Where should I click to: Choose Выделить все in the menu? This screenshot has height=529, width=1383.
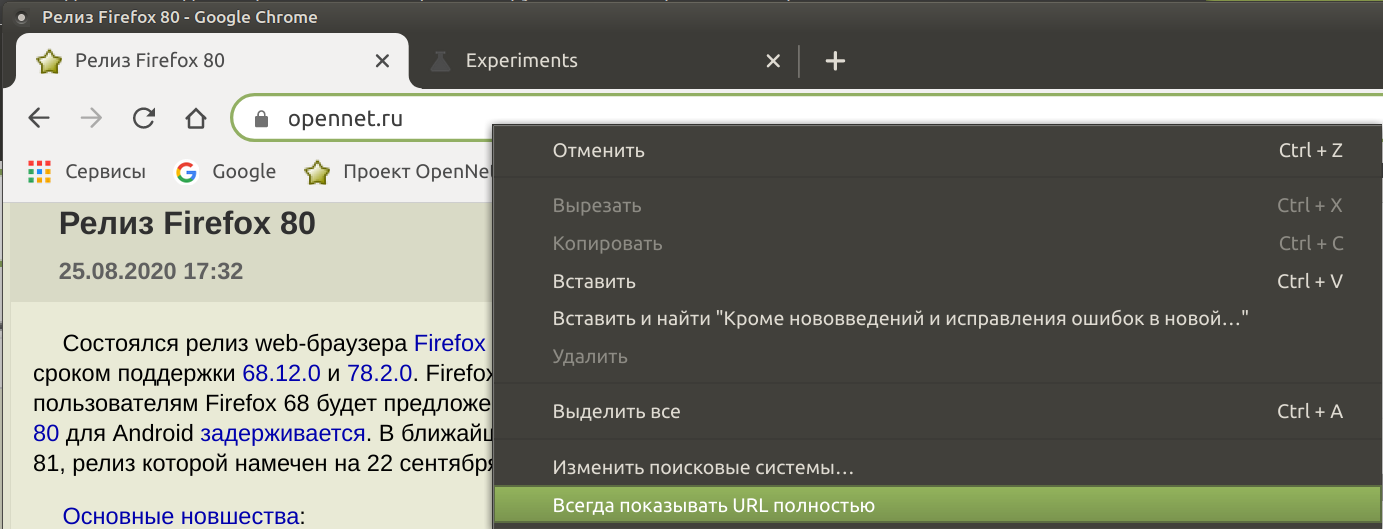[x=939, y=412]
